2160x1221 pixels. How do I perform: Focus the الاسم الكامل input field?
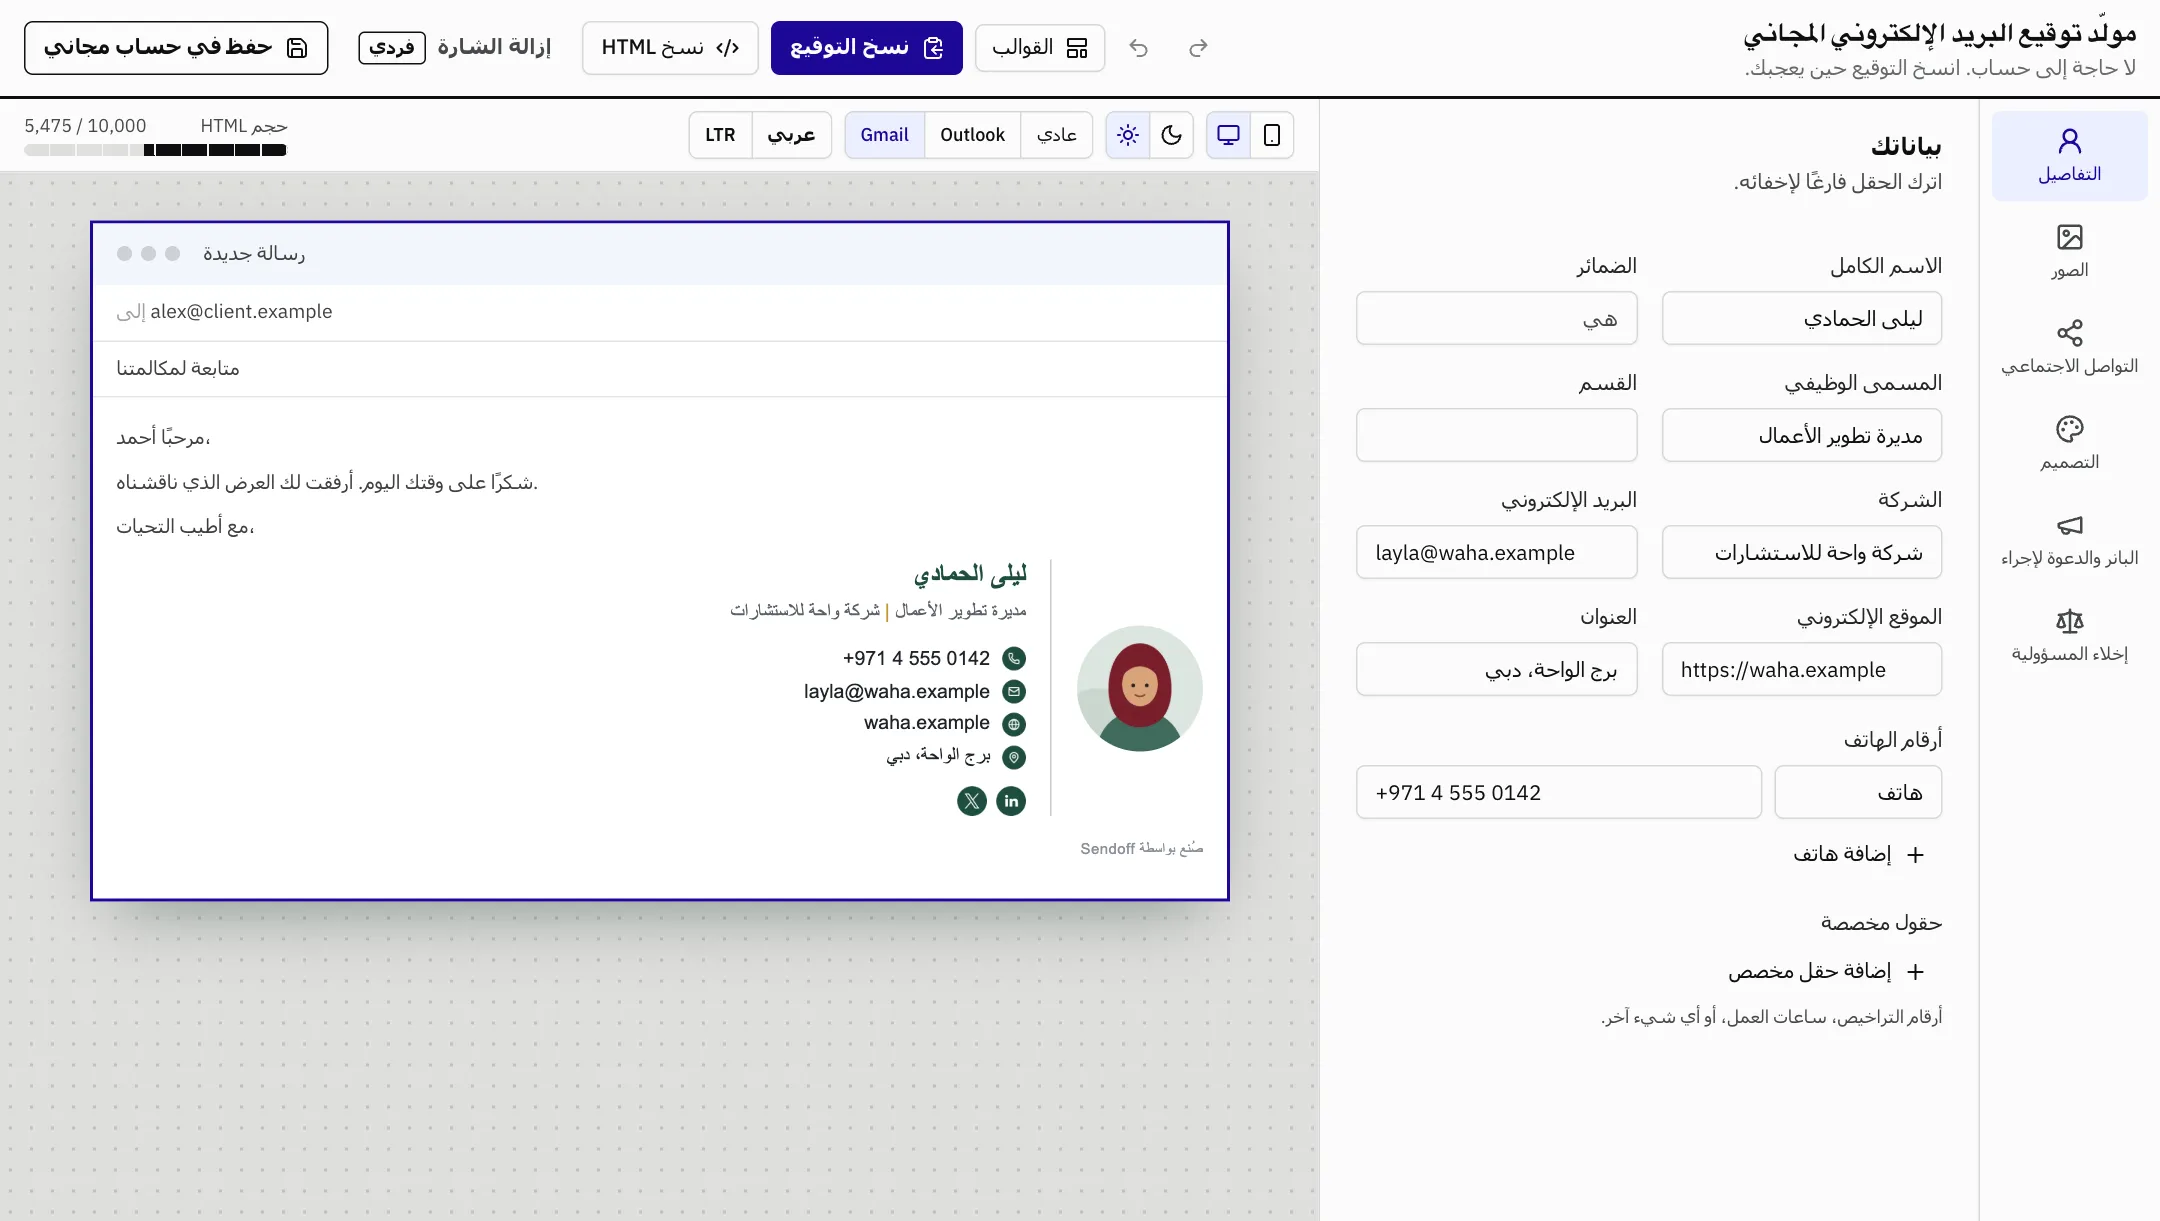1802,318
